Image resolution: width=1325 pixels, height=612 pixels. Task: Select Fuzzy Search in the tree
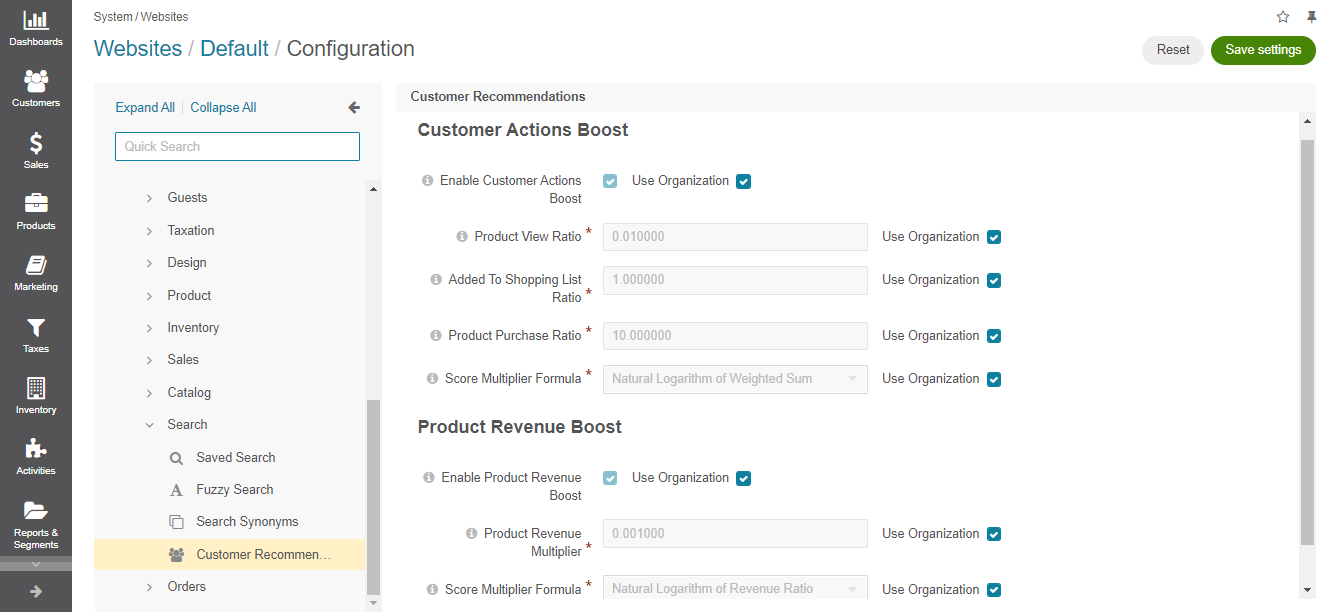click(x=235, y=490)
